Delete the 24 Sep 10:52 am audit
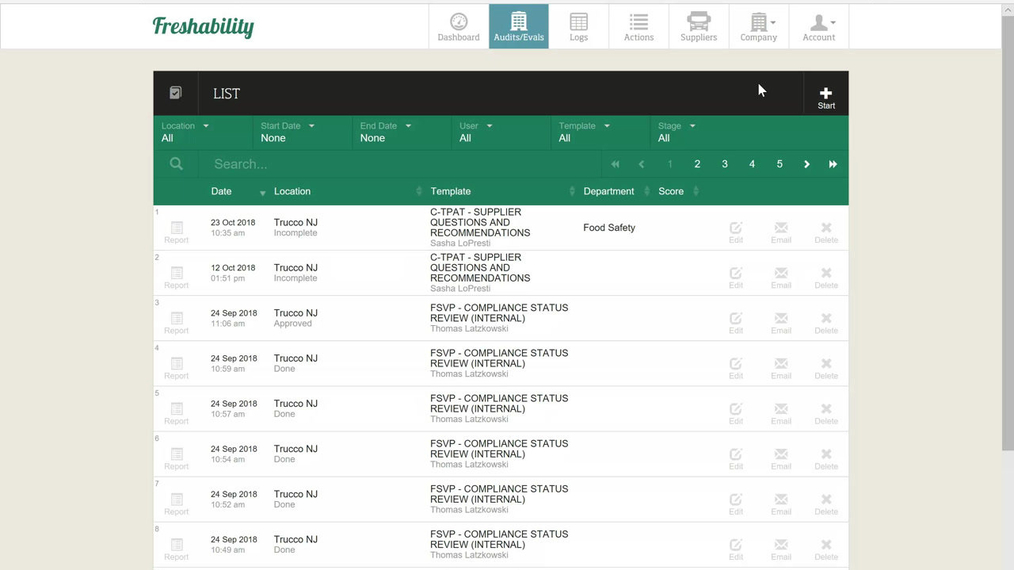 [826, 504]
